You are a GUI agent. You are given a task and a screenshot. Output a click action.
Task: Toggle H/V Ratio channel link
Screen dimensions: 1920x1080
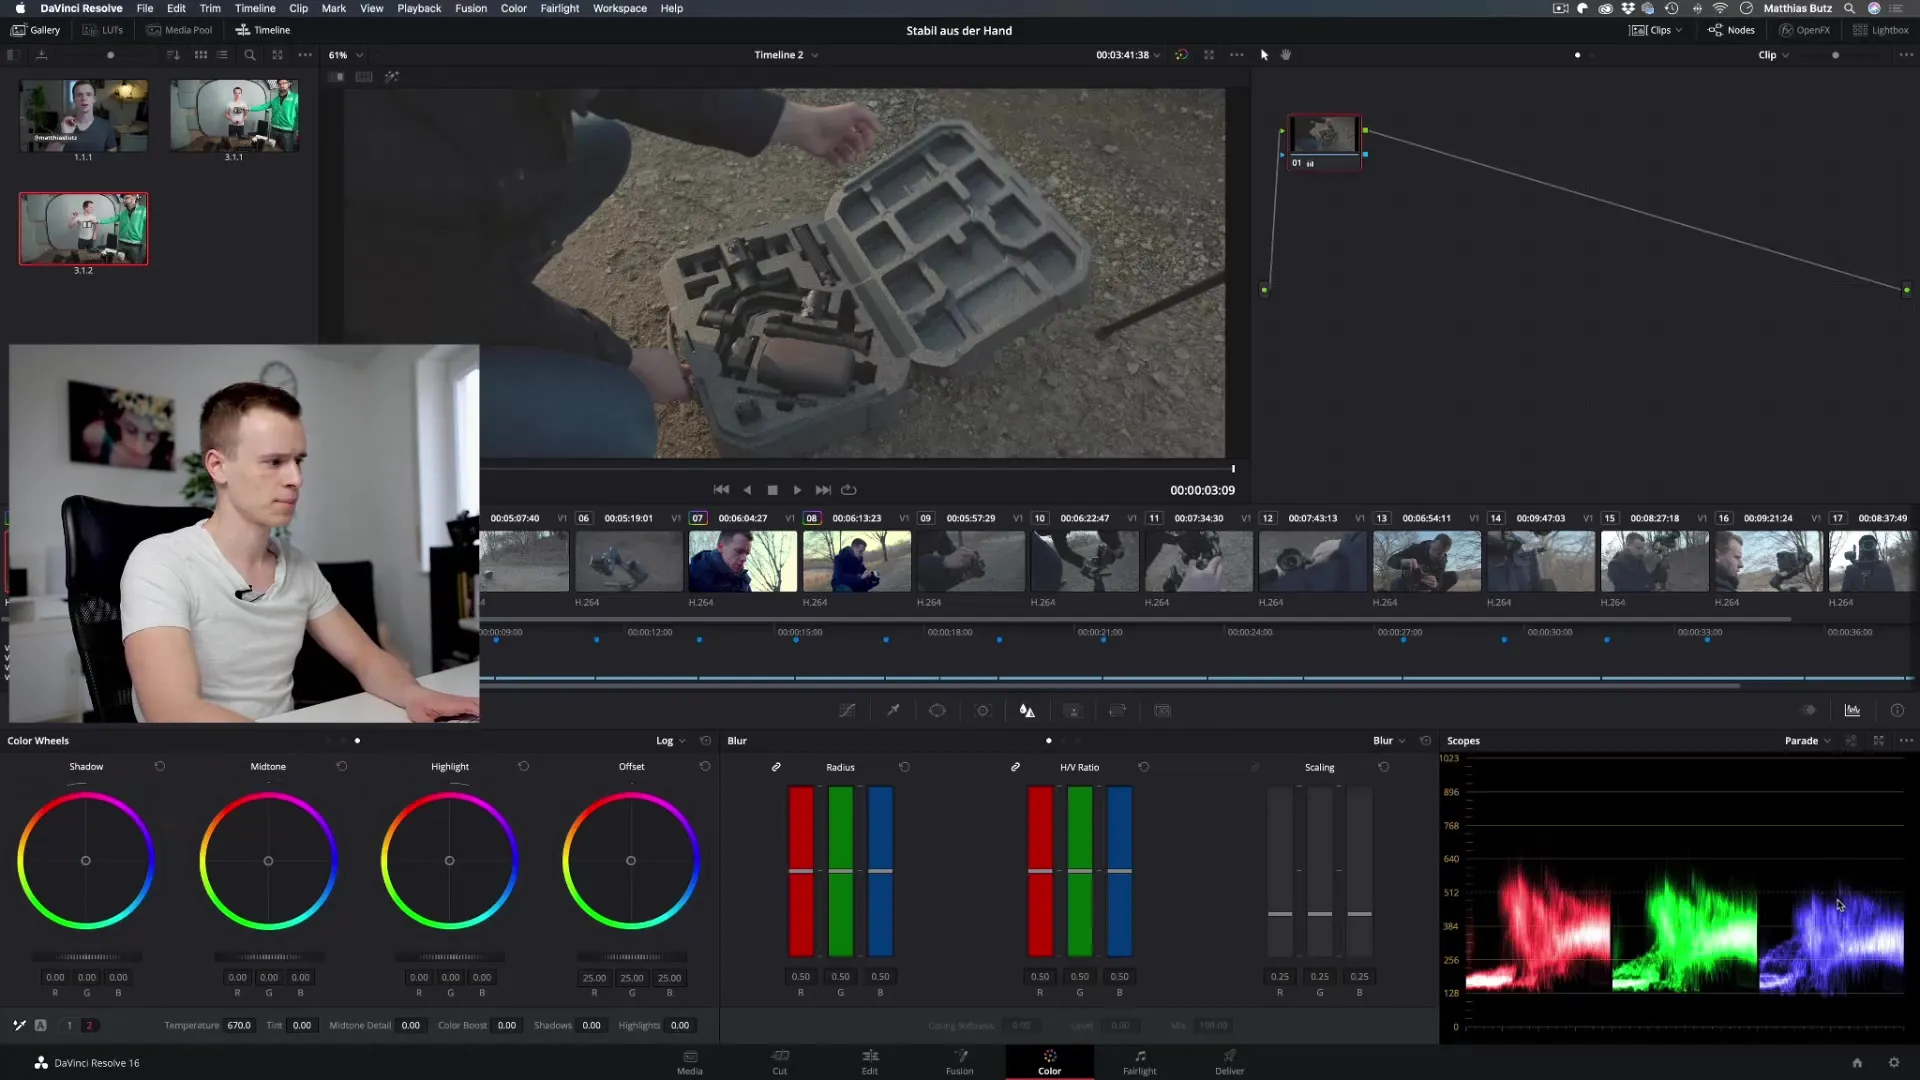(1015, 767)
